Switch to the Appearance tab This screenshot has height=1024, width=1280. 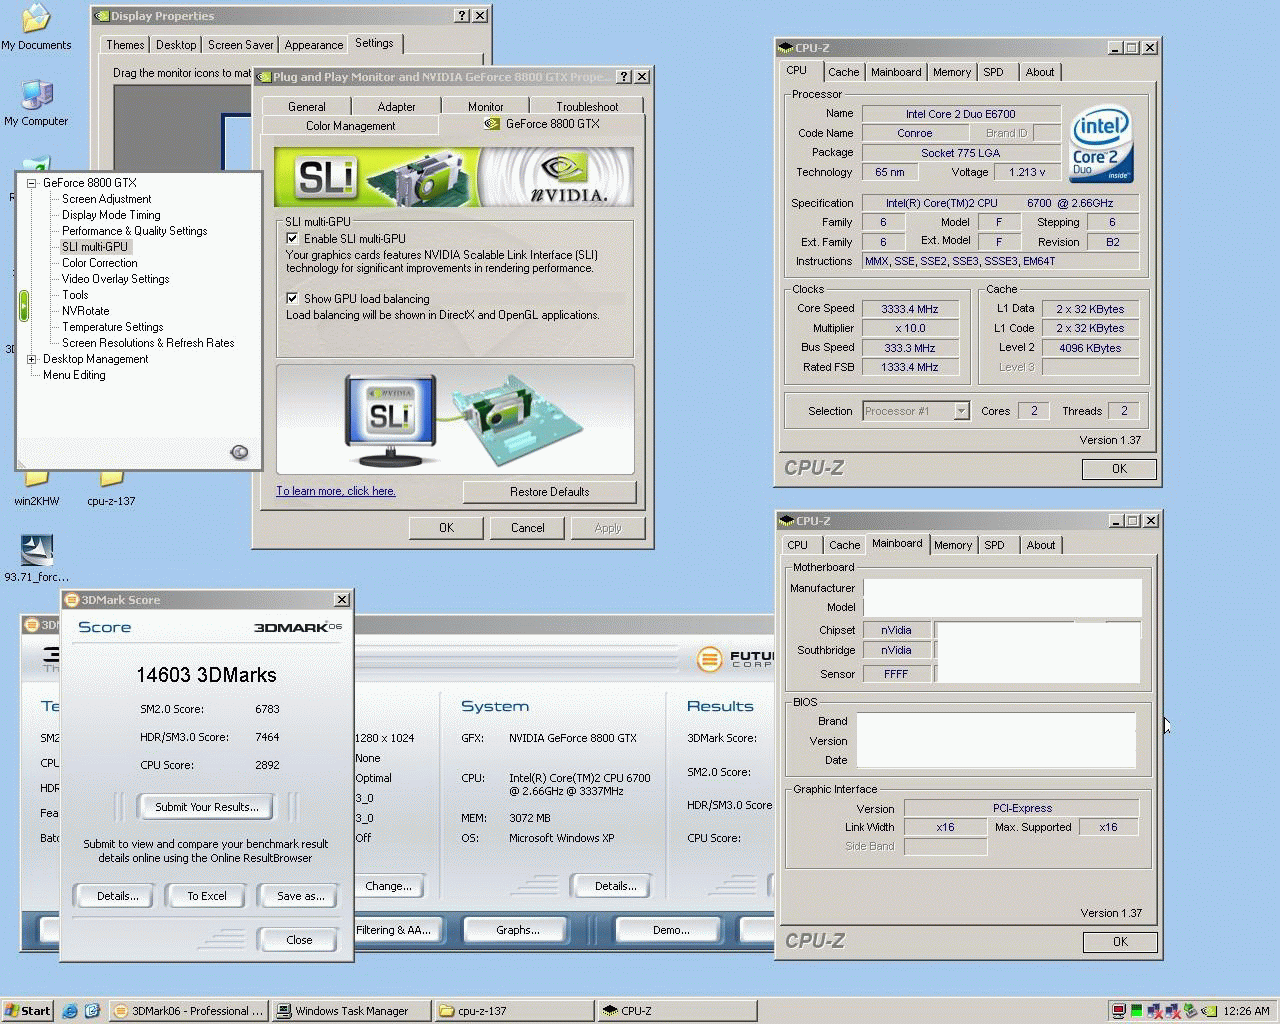[x=313, y=45]
